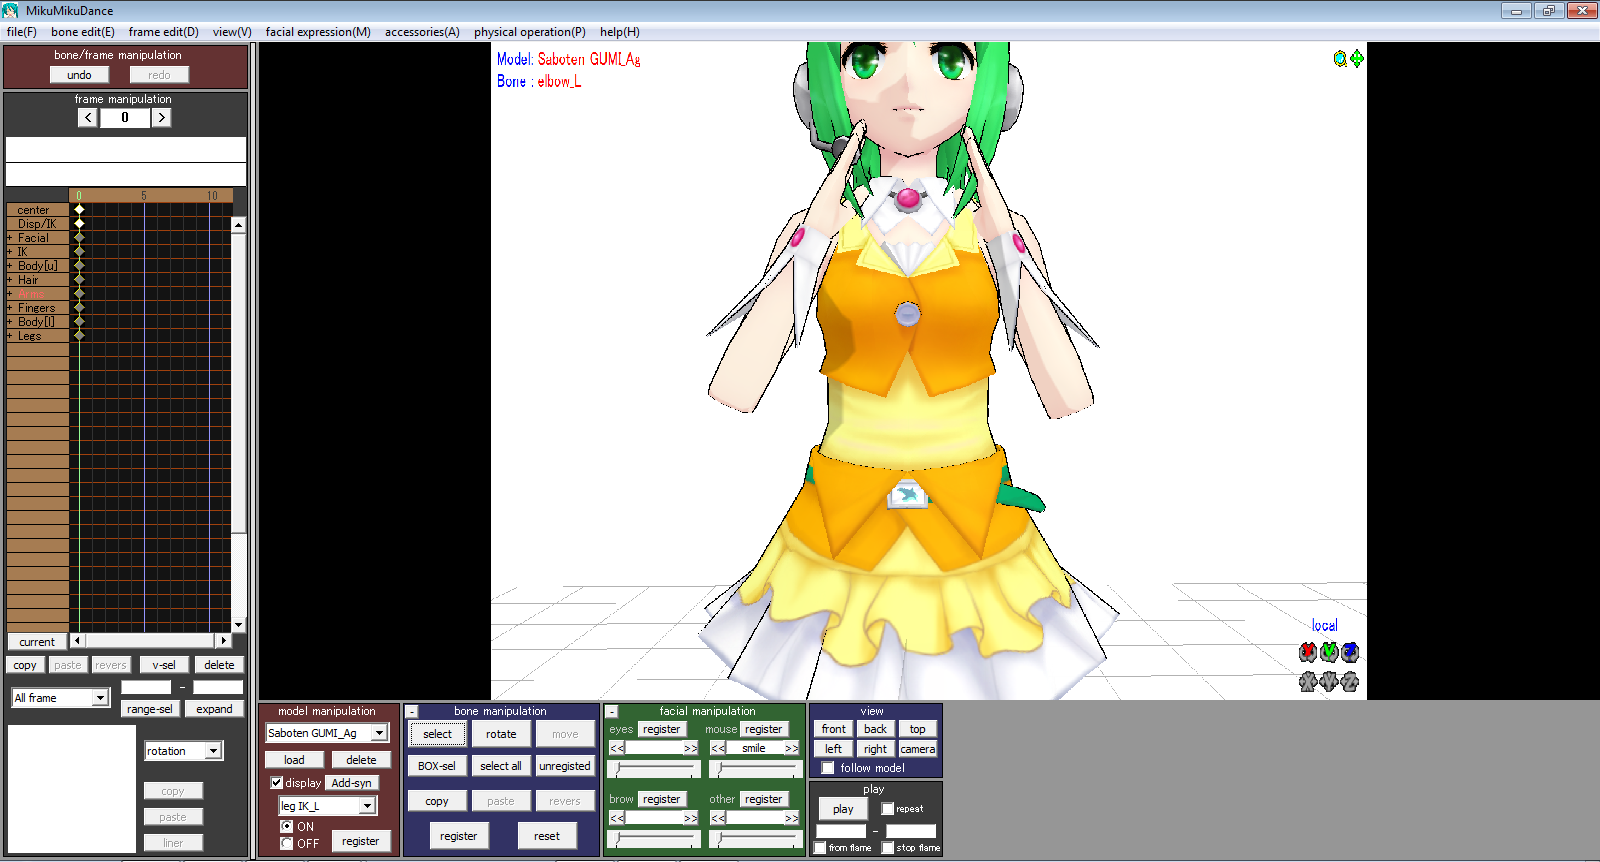Open the All frame dropdown
The height and width of the screenshot is (862, 1600).
click(100, 698)
